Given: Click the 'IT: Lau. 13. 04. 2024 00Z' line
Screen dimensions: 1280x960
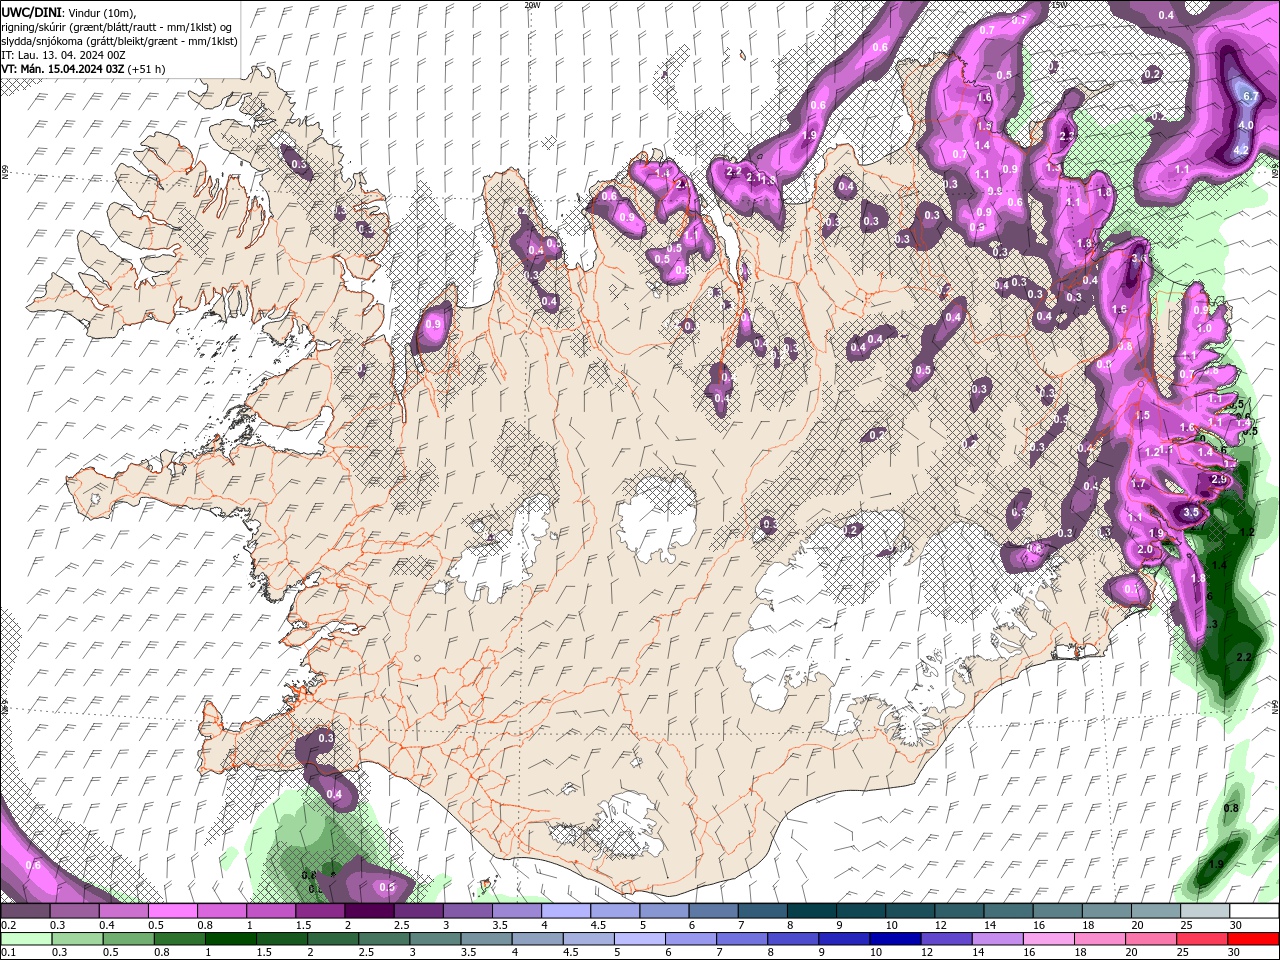Looking at the screenshot, I should 61,55.
